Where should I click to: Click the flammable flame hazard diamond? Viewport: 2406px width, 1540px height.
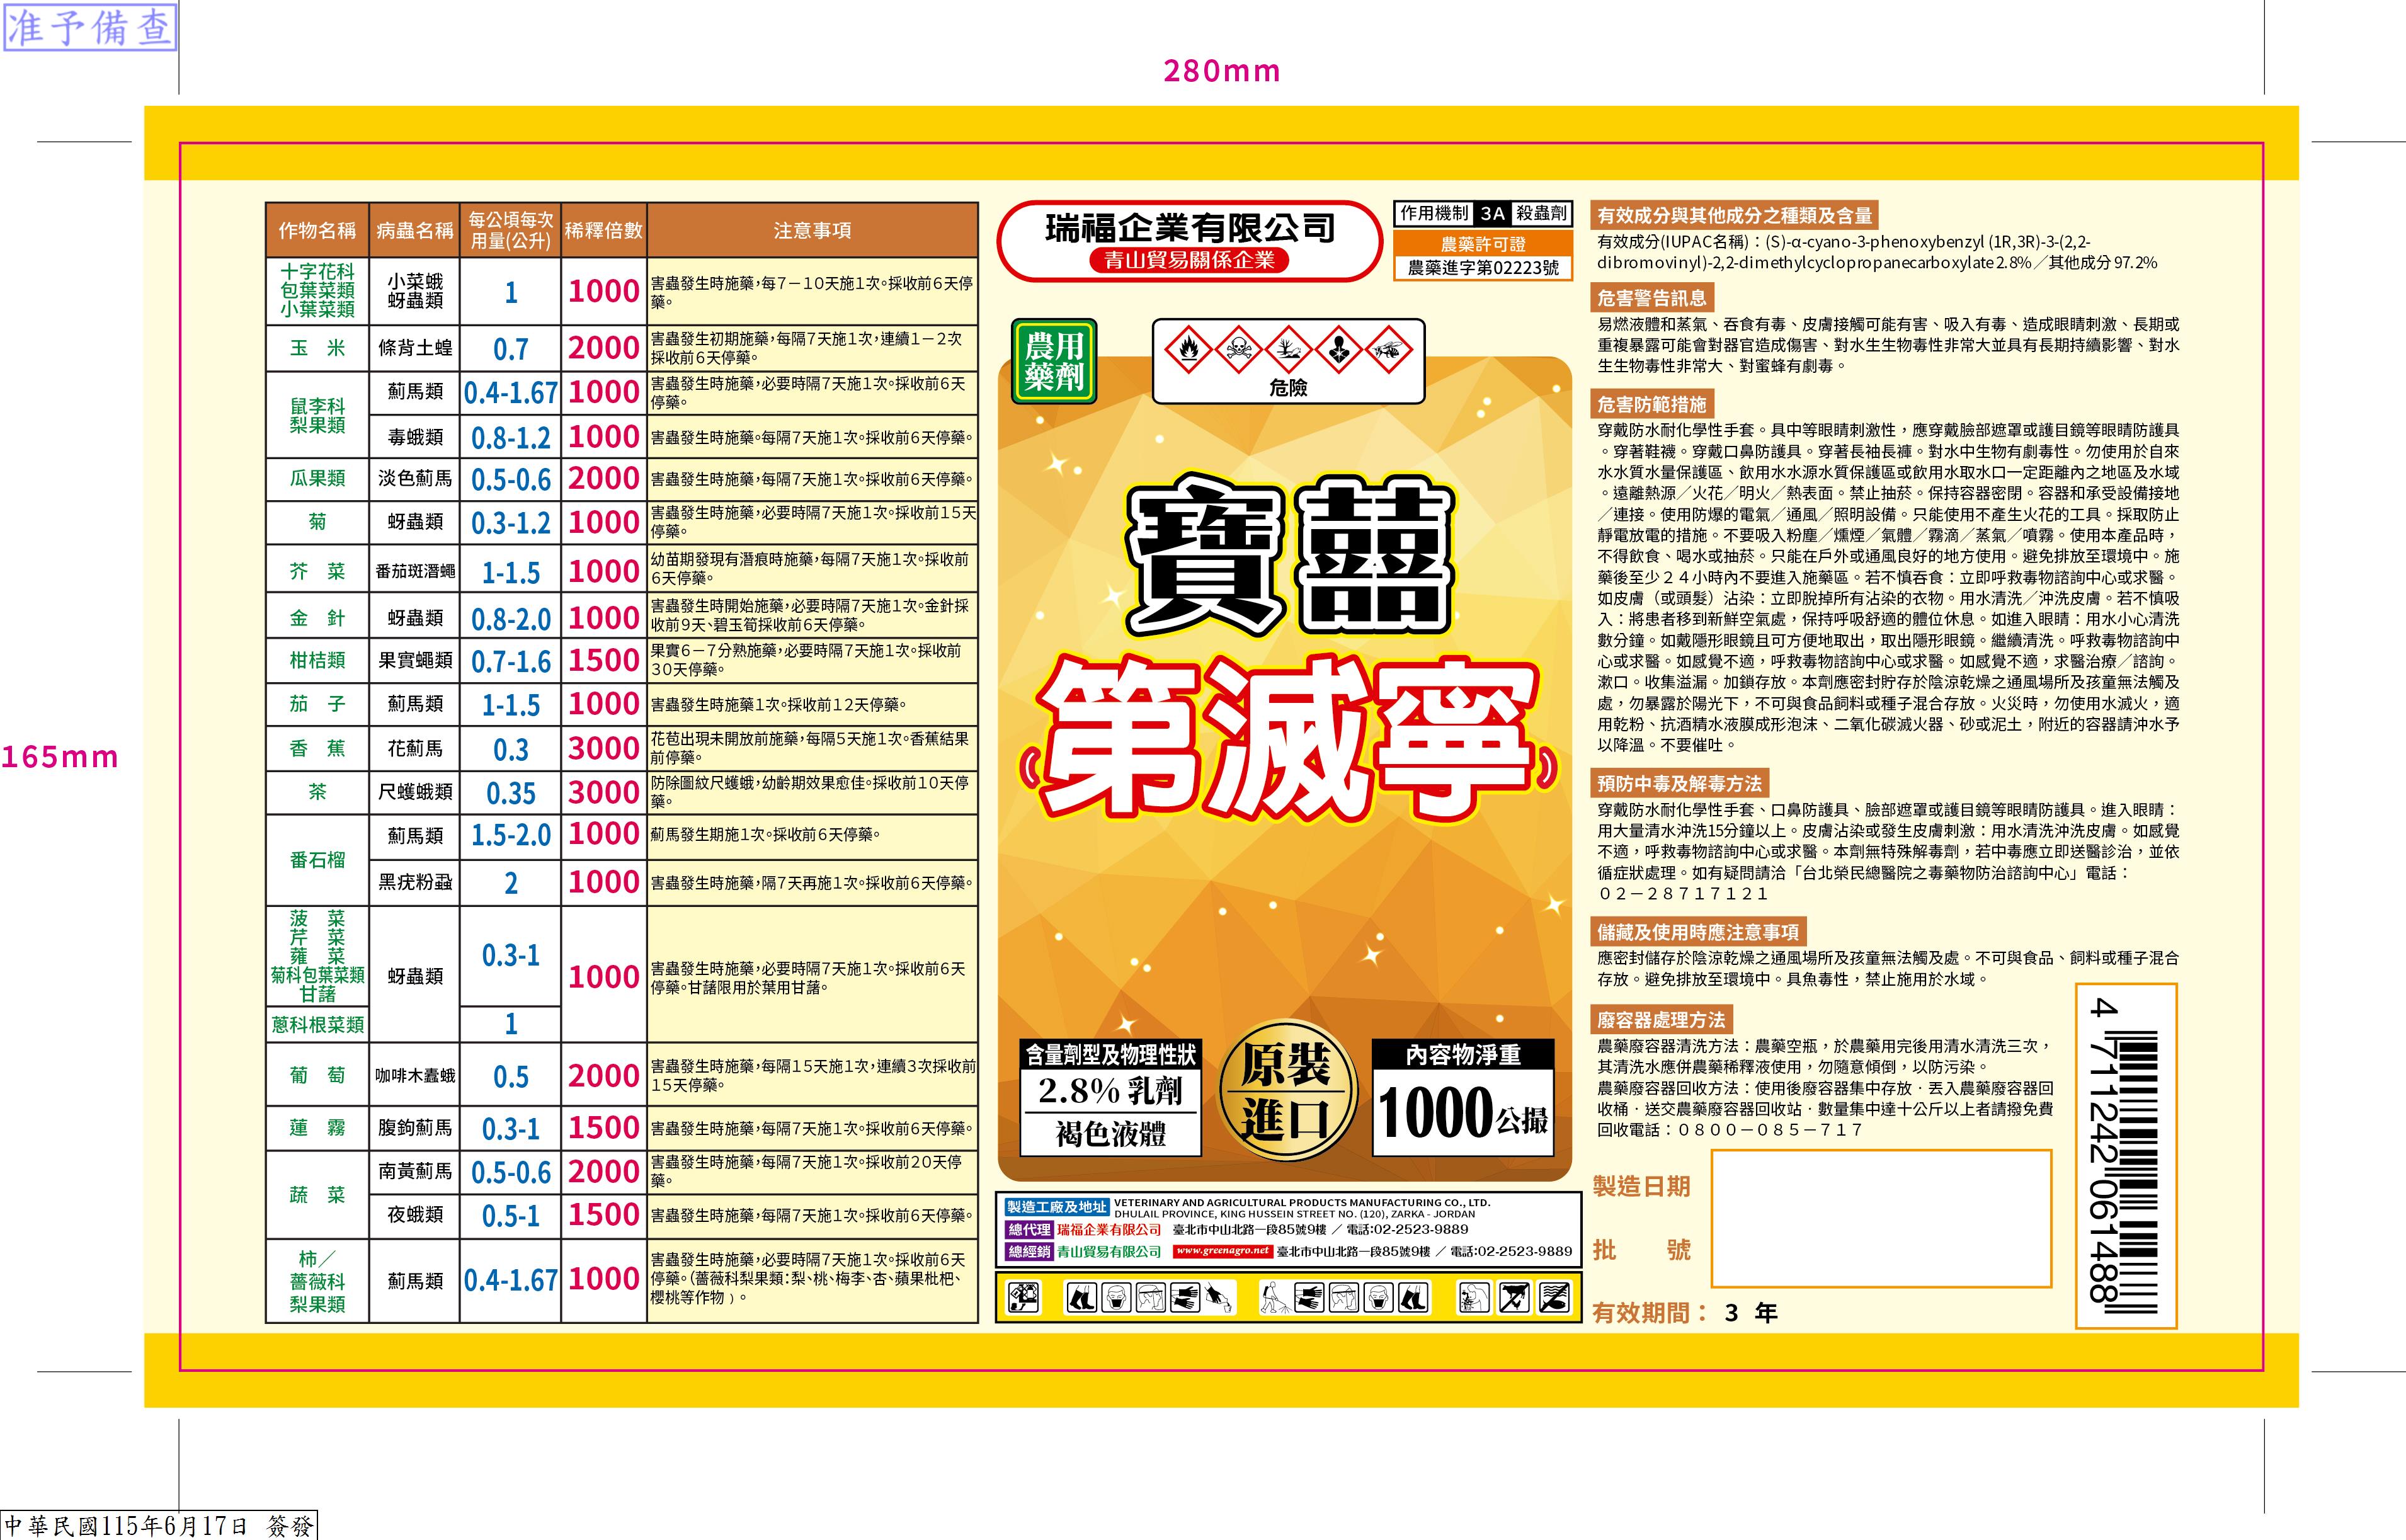coord(1189,349)
